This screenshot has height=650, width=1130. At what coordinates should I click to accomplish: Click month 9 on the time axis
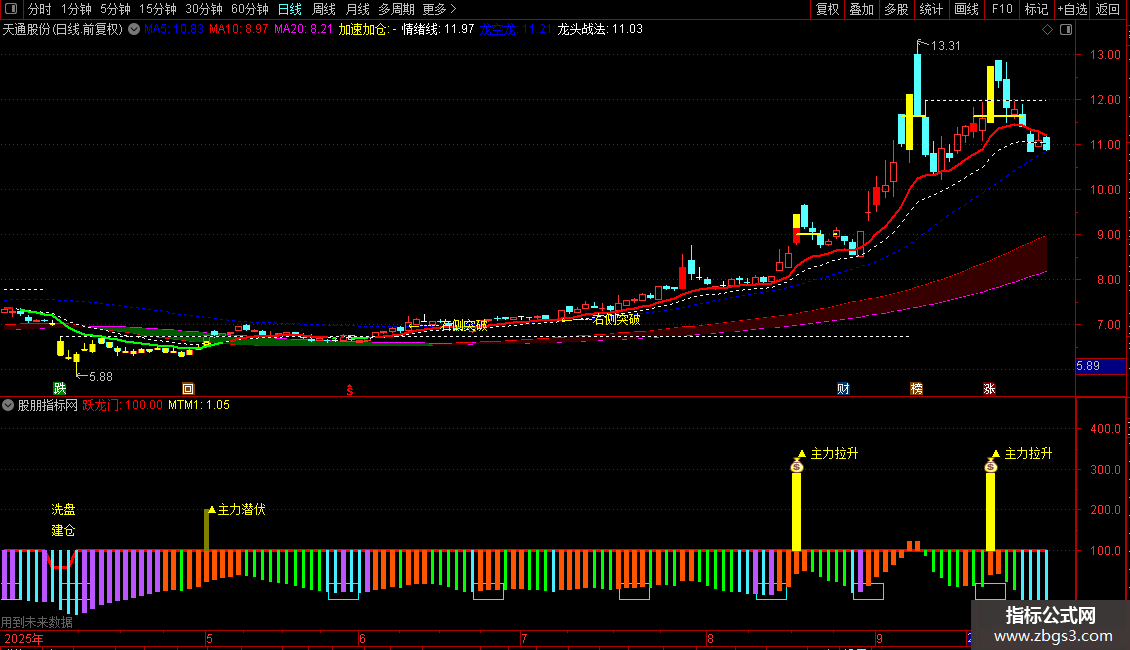(879, 639)
